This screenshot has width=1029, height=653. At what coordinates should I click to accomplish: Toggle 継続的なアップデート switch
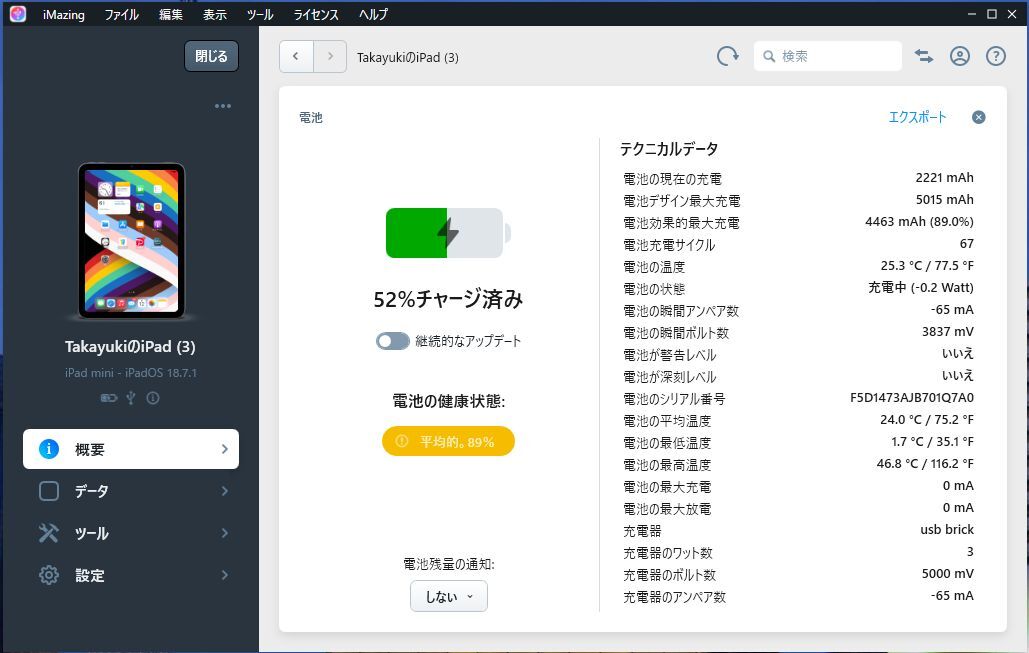pyautogui.click(x=392, y=341)
